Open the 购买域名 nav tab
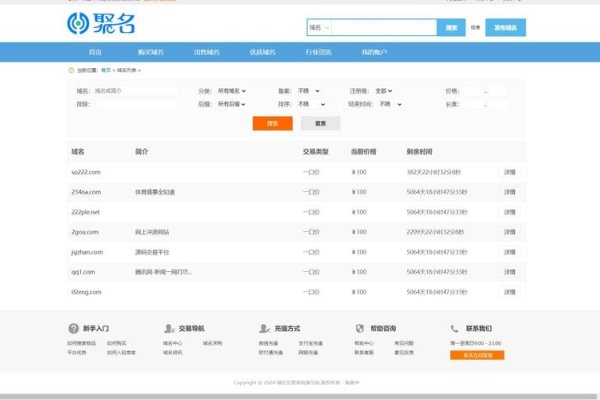The image size is (600, 400). pyautogui.click(x=151, y=52)
